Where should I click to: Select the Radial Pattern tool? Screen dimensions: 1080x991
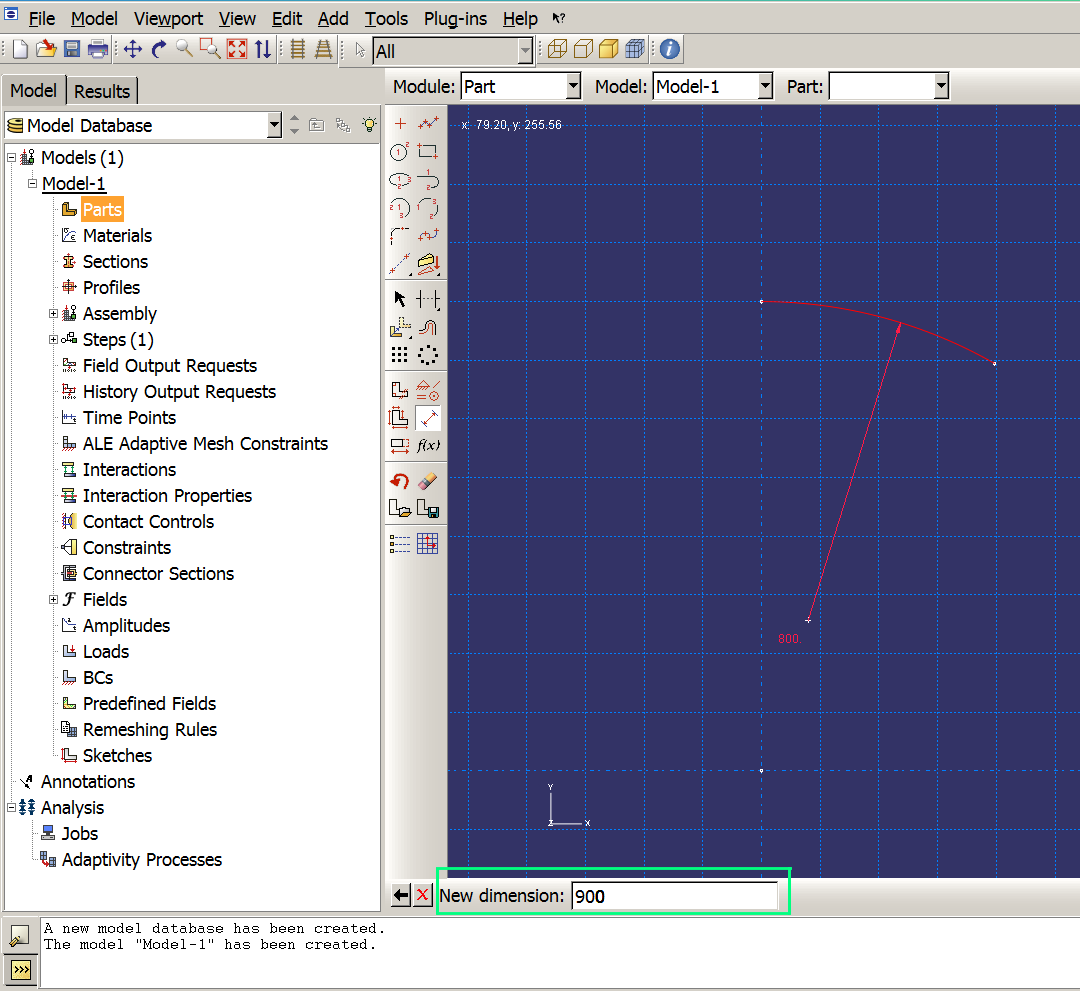tap(428, 355)
